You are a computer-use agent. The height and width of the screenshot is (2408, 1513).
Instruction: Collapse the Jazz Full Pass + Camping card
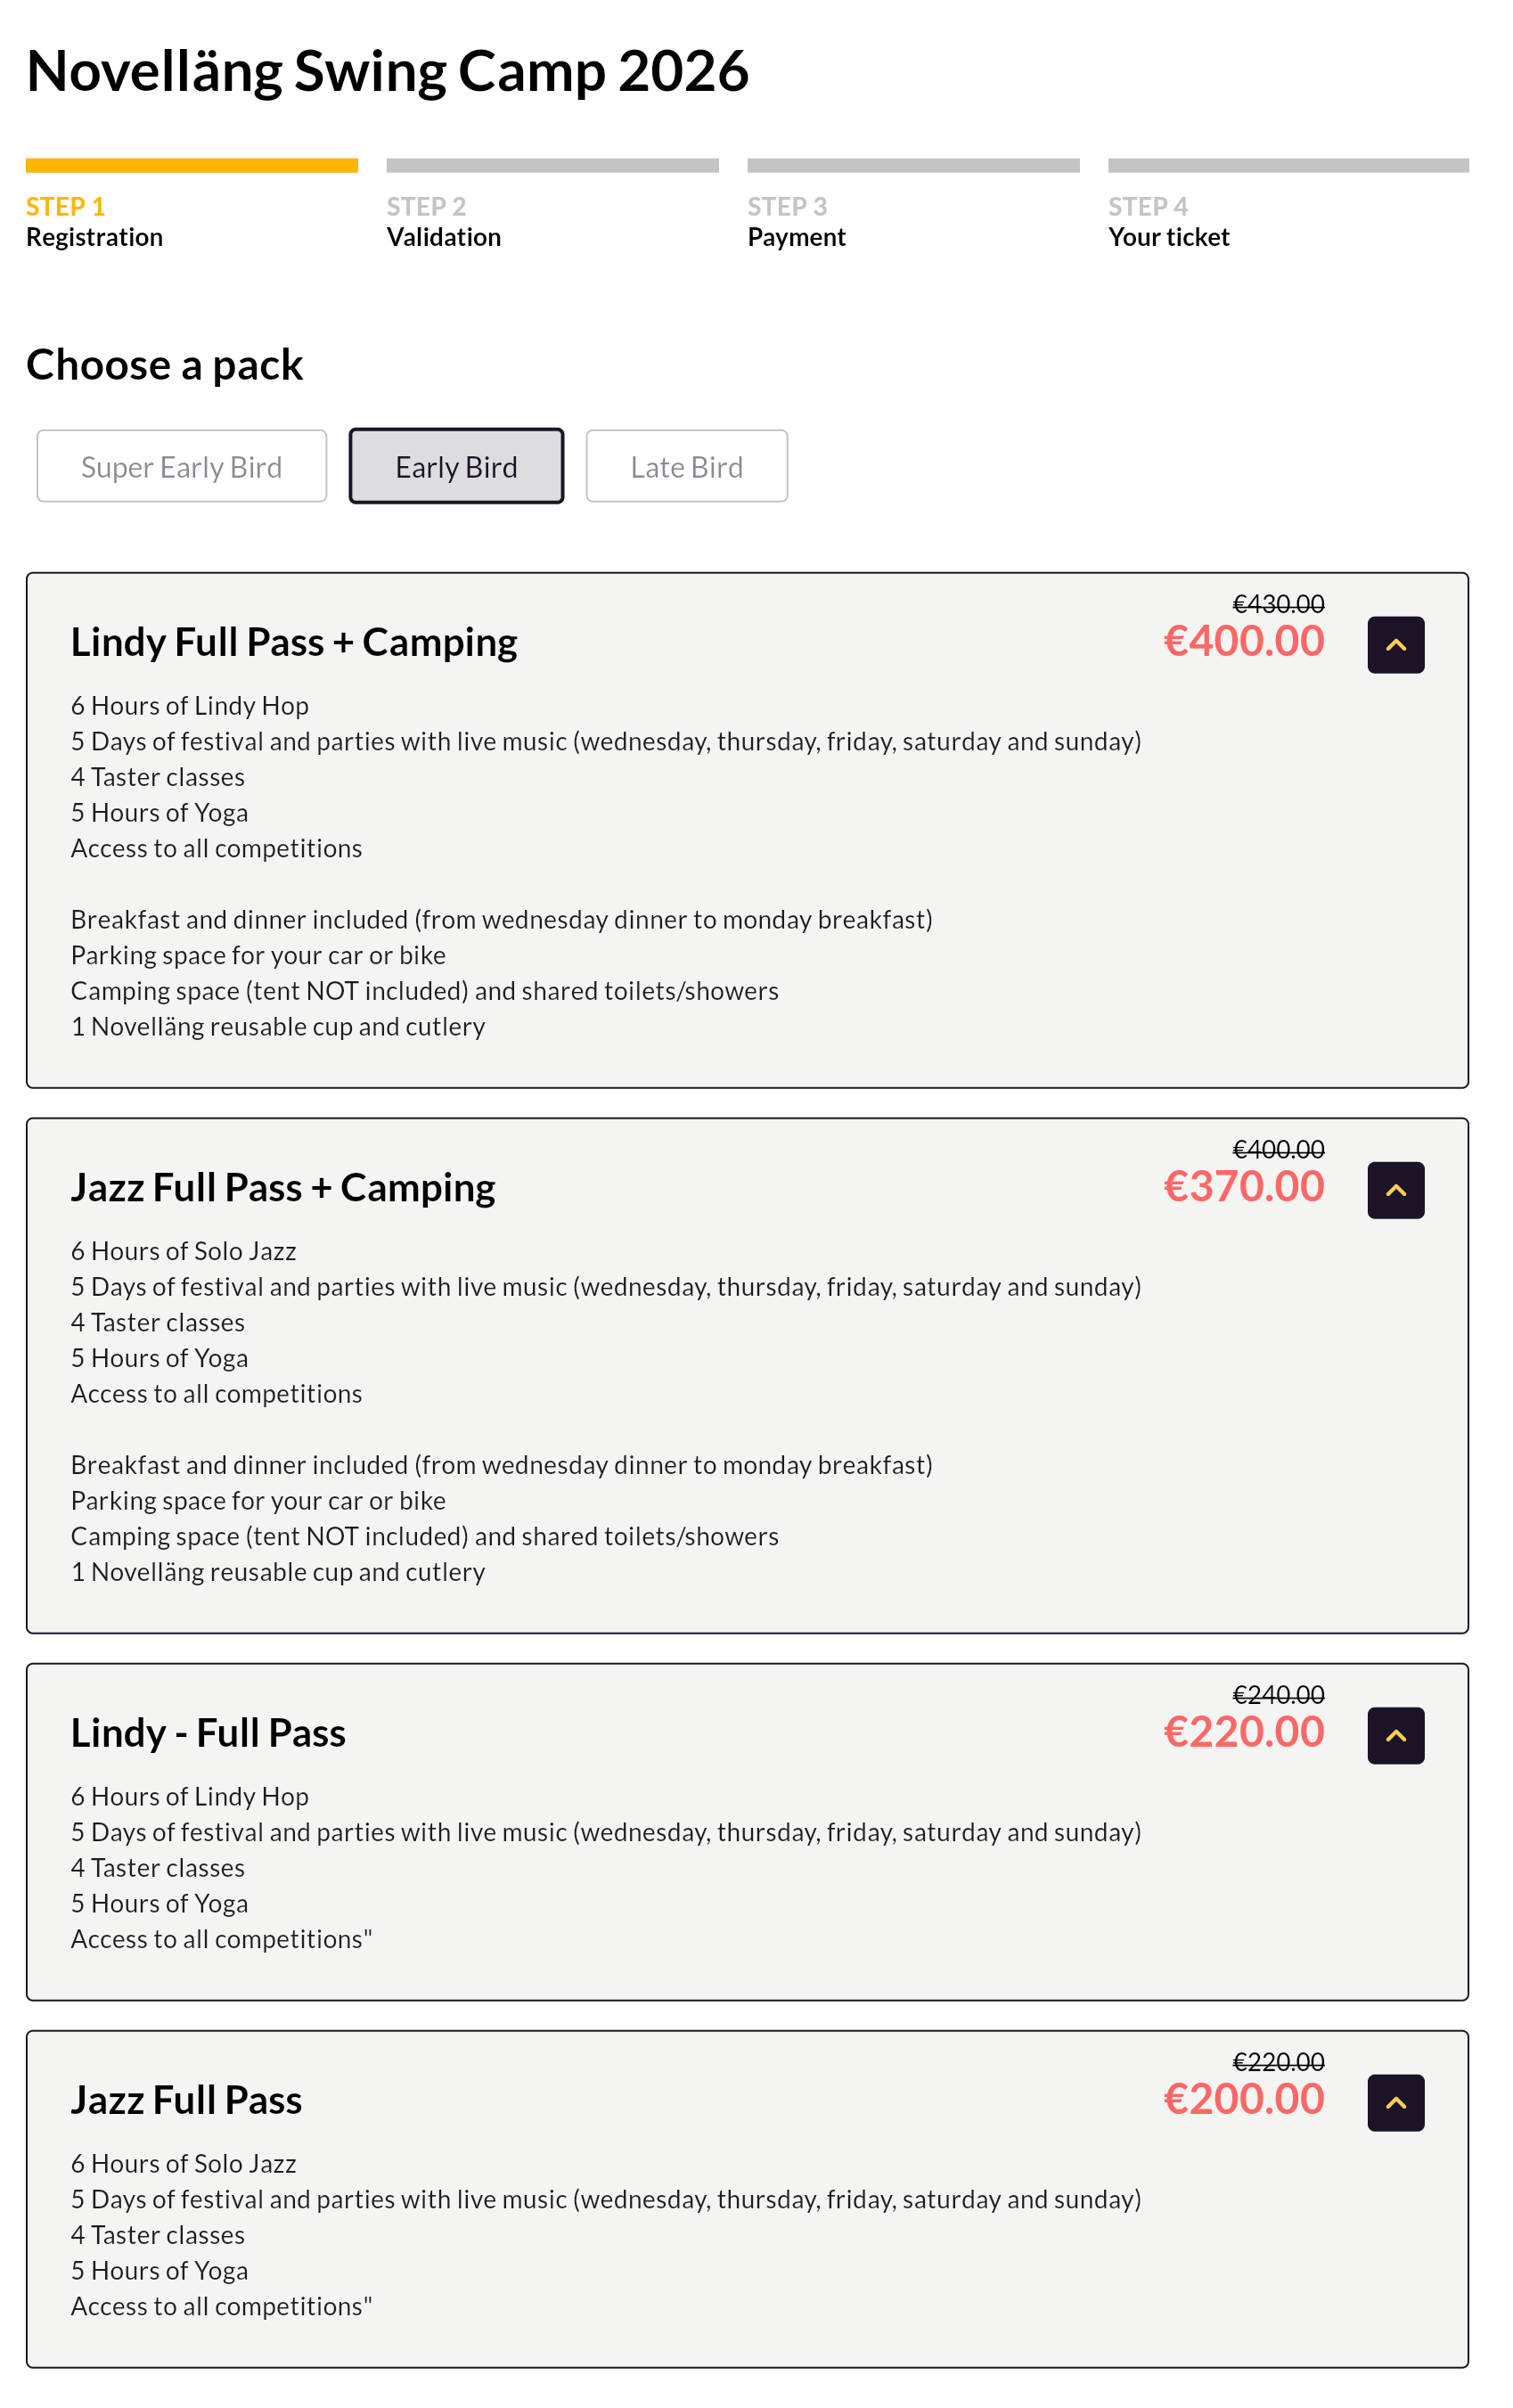click(1395, 1190)
